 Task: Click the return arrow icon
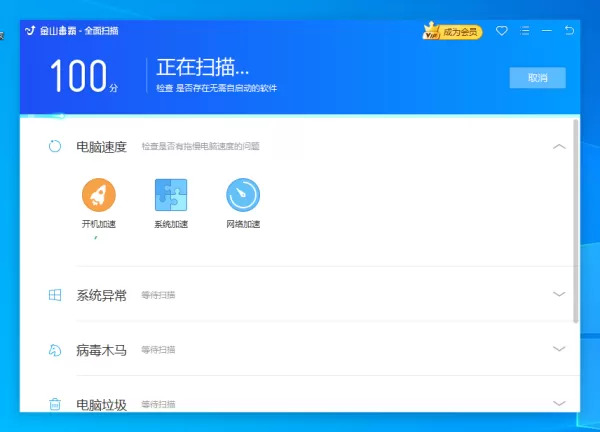tap(569, 30)
